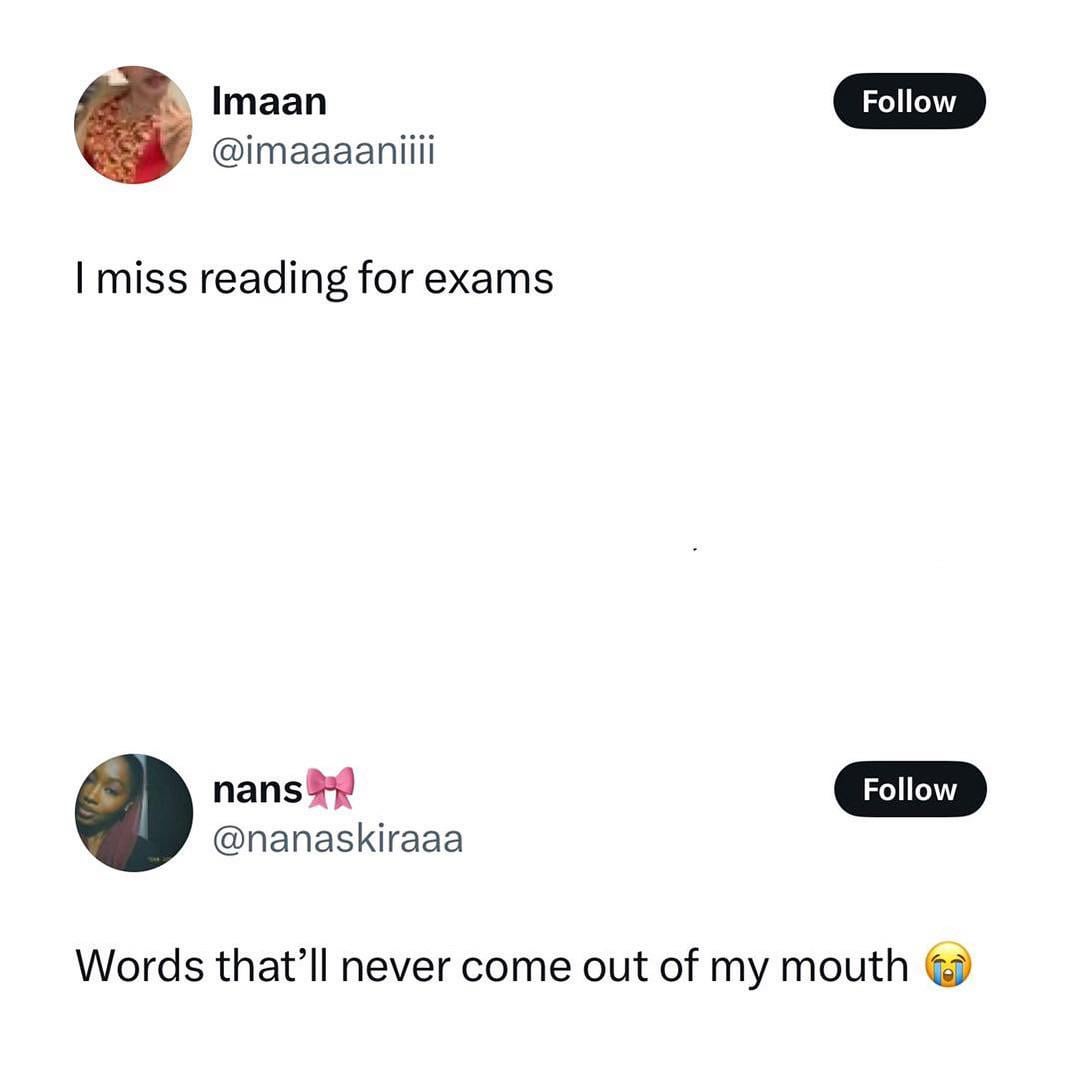Follow the nans account

[910, 789]
